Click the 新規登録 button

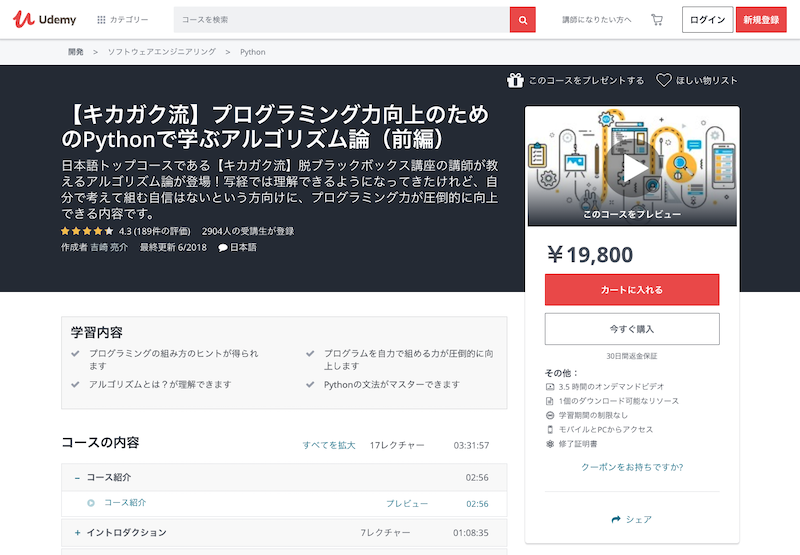(x=761, y=19)
